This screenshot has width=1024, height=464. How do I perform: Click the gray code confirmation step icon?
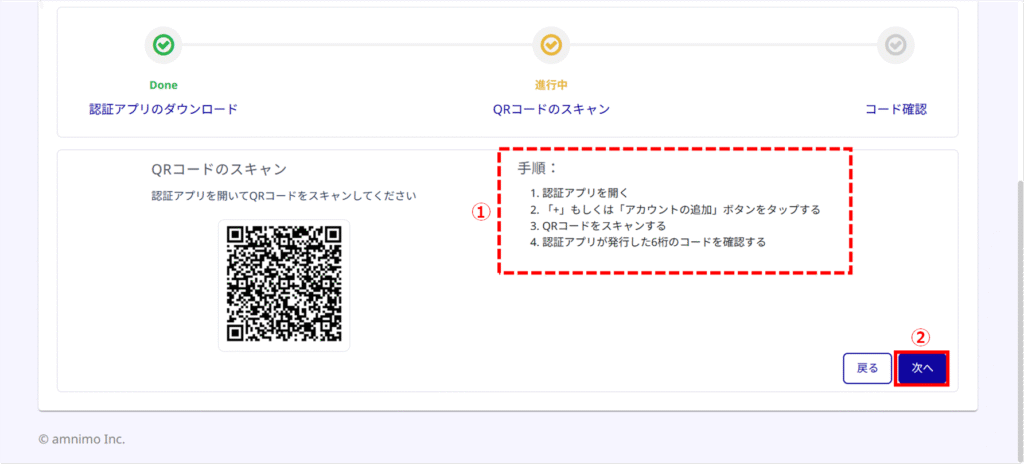[x=895, y=45]
